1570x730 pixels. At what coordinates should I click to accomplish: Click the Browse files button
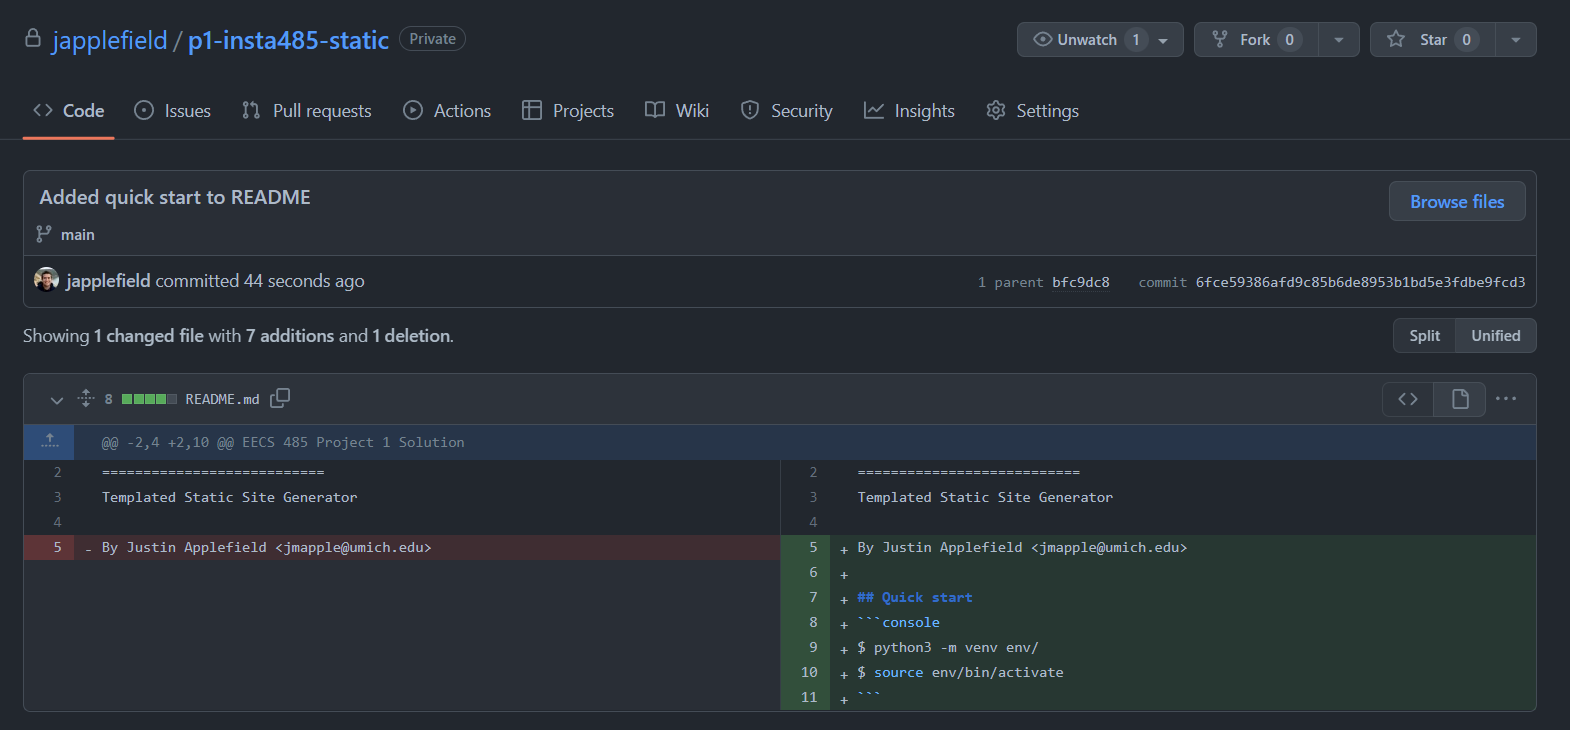point(1457,201)
